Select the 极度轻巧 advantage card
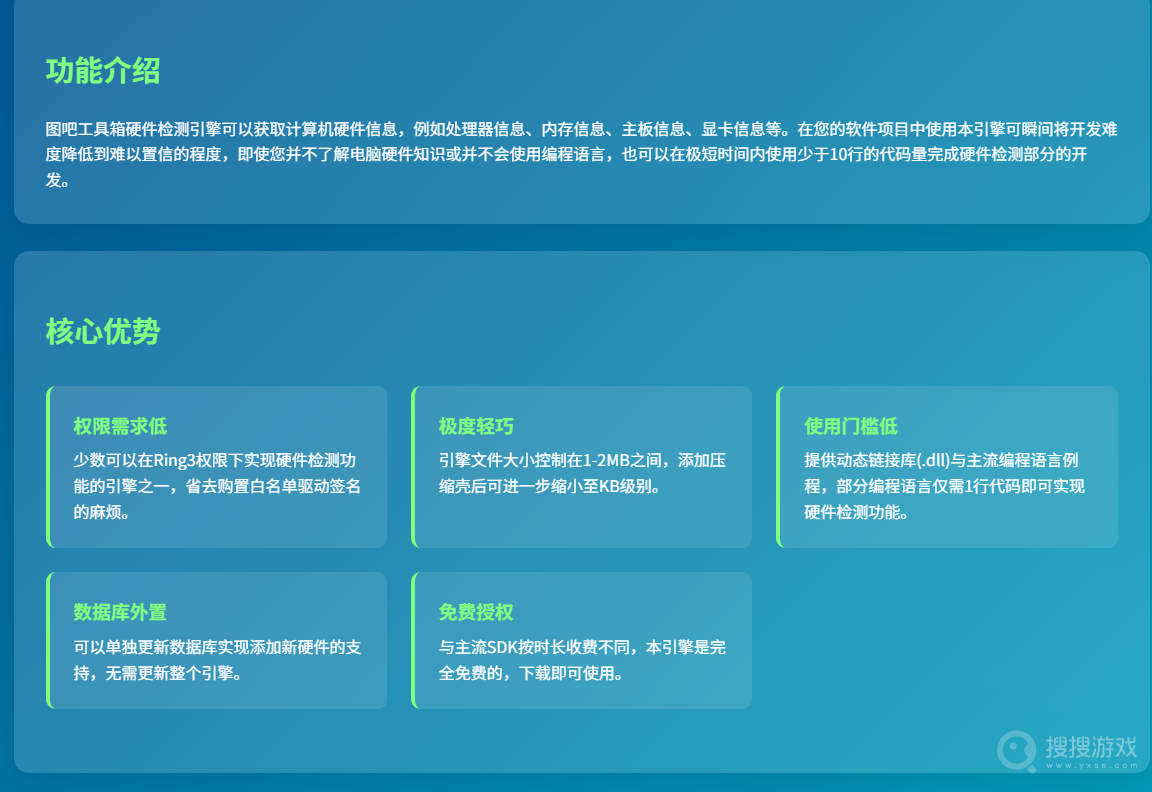Screen dimensions: 1152x792 (x=581, y=467)
